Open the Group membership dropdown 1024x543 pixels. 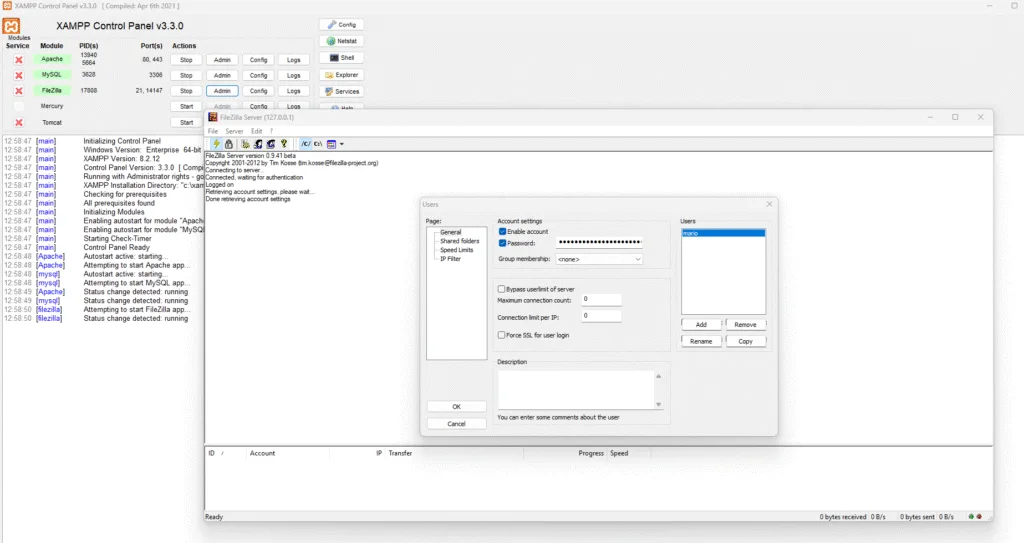pos(598,259)
